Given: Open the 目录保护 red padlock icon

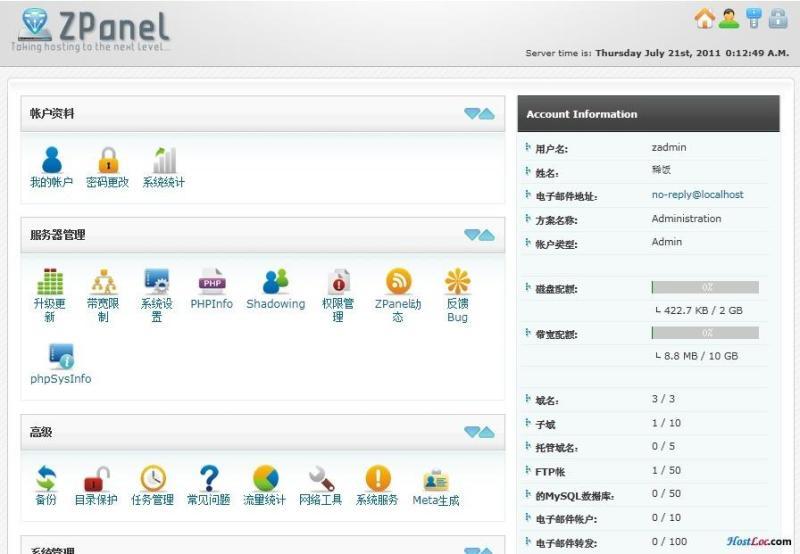Looking at the screenshot, I should coord(96,478).
